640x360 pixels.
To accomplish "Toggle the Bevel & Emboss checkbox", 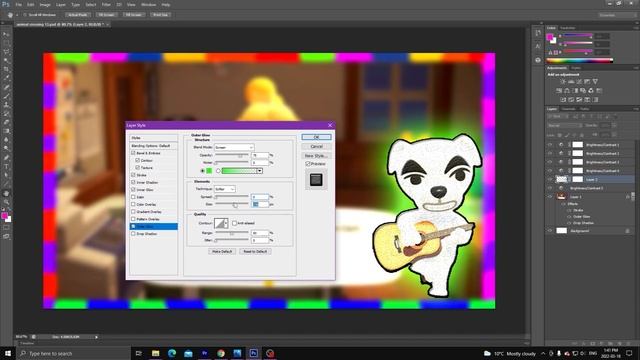I will coord(133,153).
